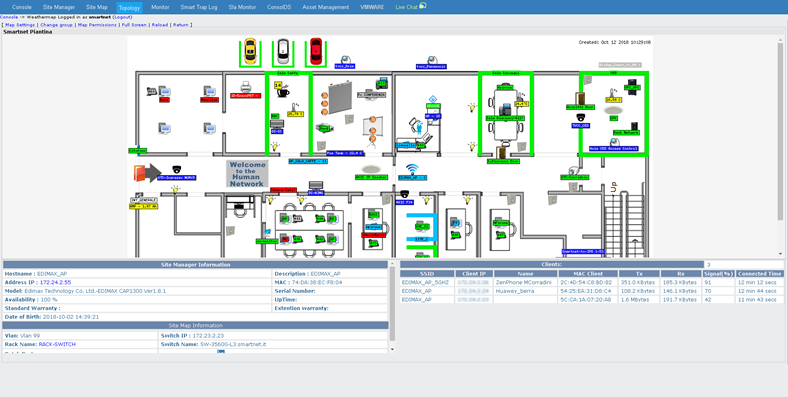Viewport: 788px width, 397px height.
Task: Click the Full Screen link
Action: pos(134,25)
